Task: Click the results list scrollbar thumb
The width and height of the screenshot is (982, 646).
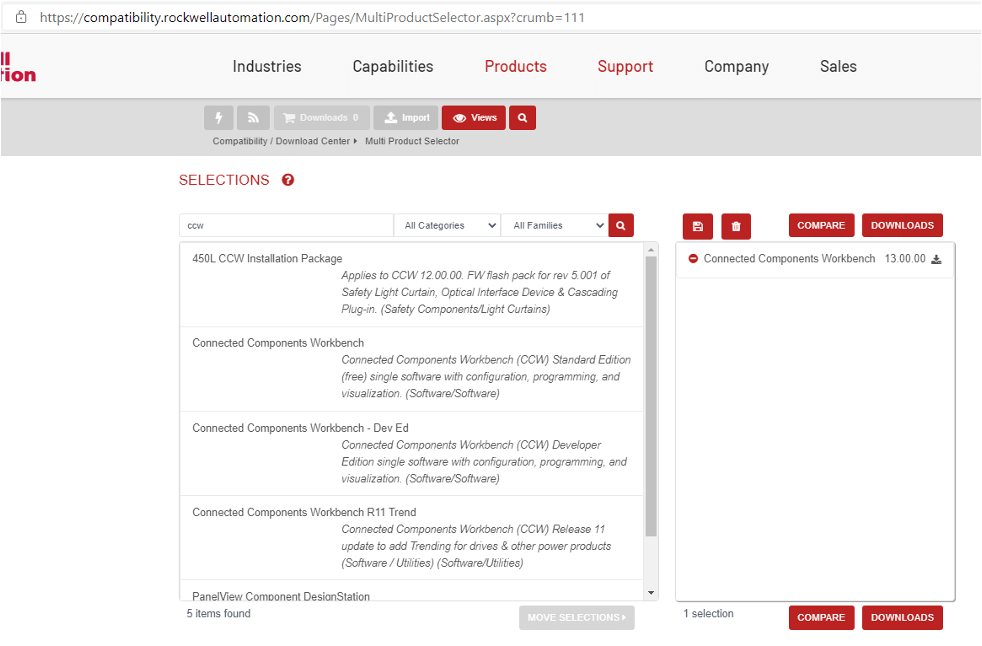Action: (651, 397)
